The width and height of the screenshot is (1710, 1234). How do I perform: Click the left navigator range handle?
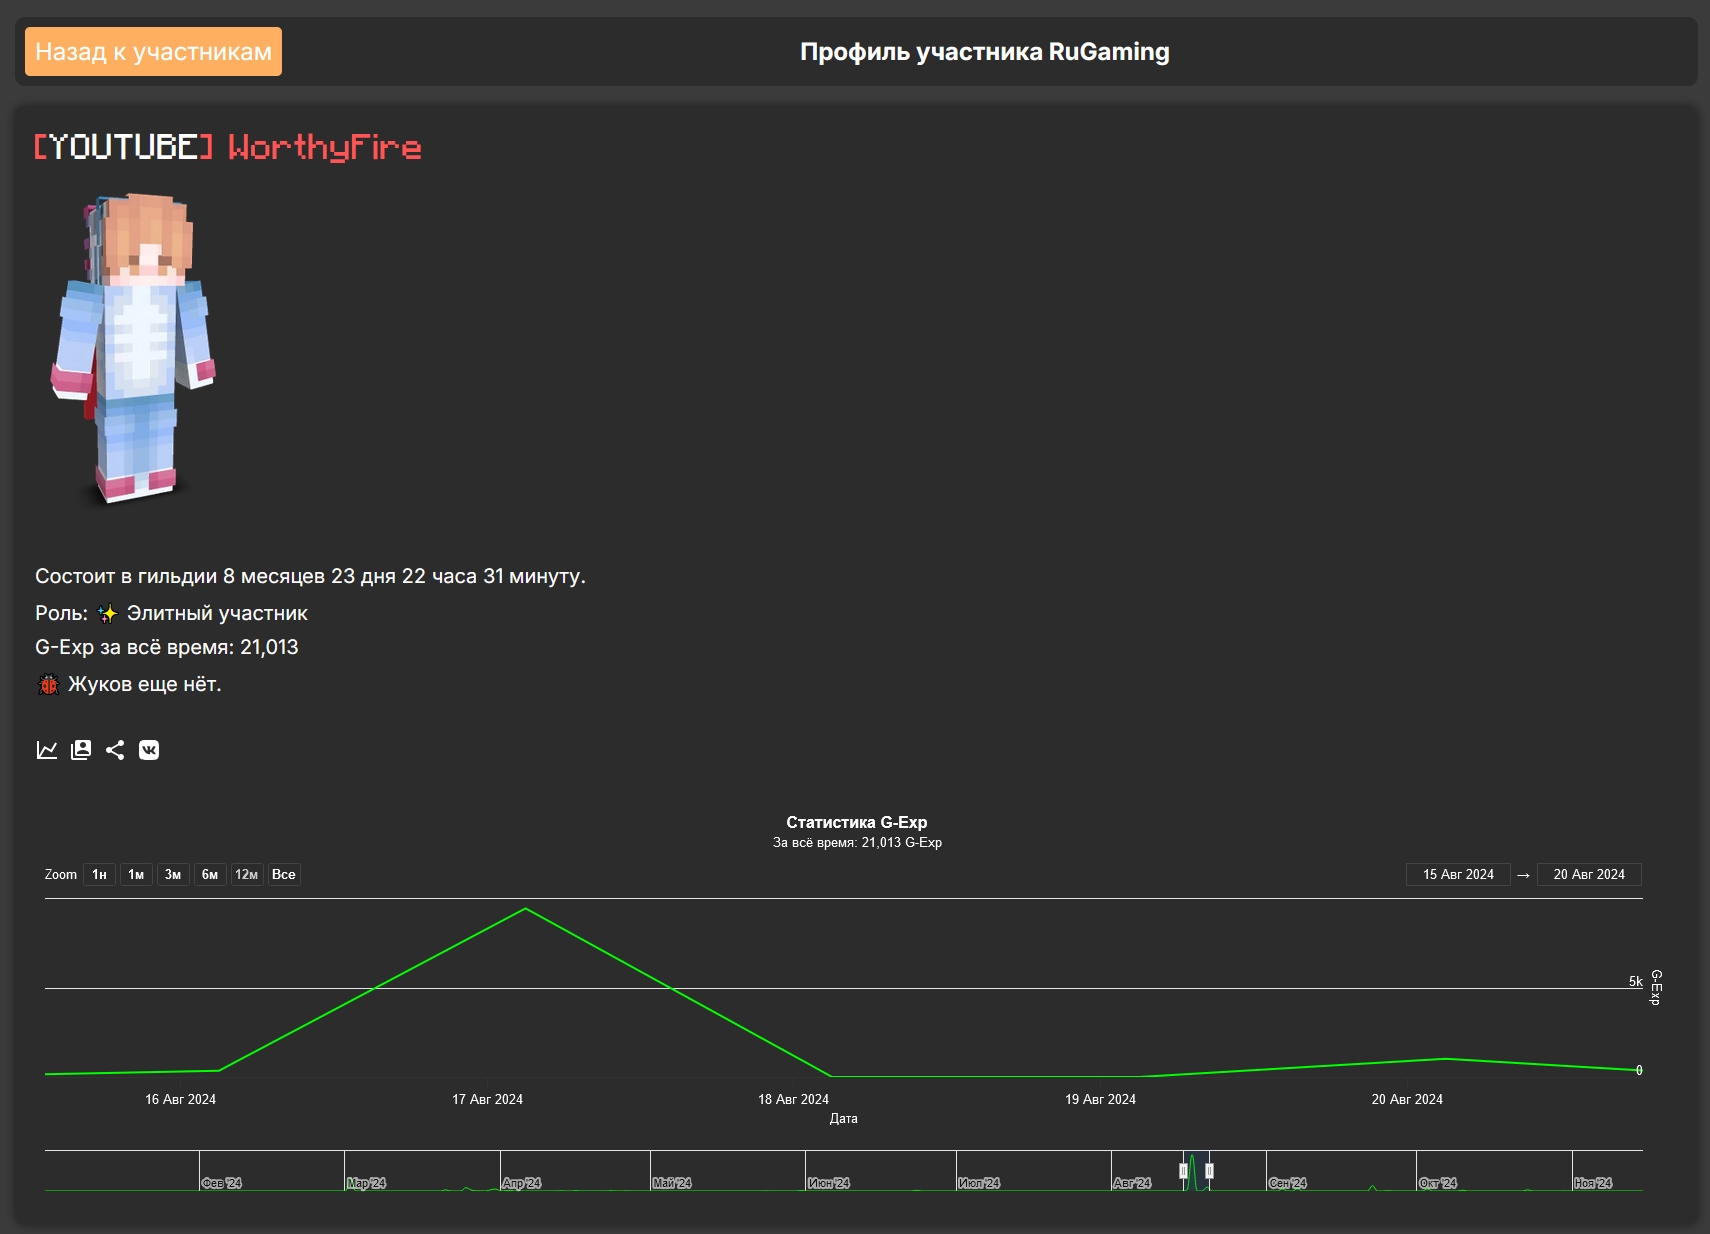1183,1171
